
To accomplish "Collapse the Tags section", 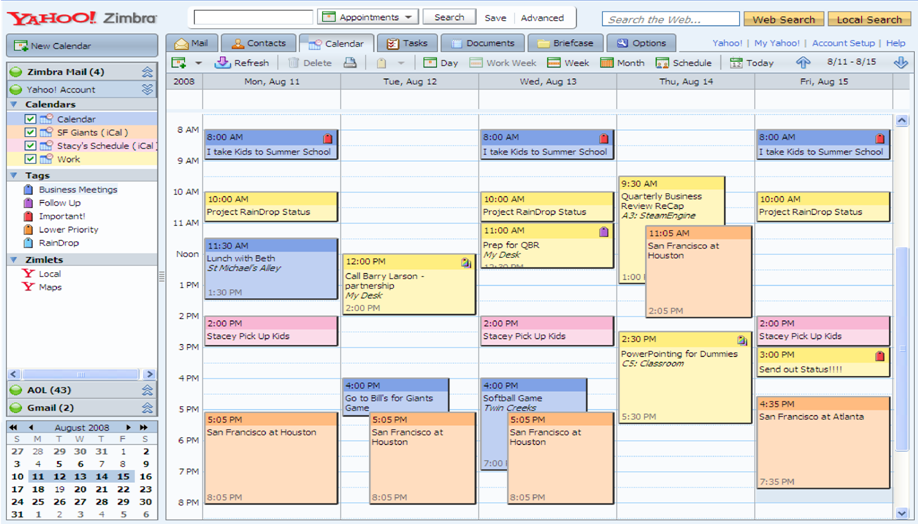I will [x=14, y=175].
